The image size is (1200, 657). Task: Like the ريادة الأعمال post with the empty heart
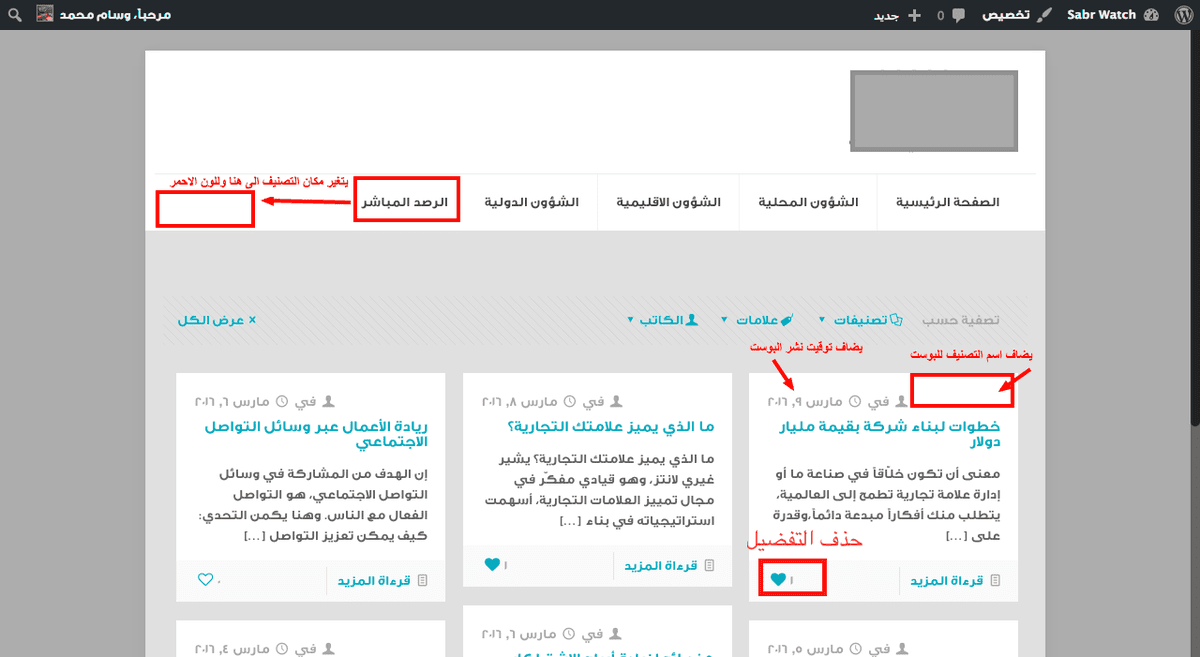click(205, 579)
